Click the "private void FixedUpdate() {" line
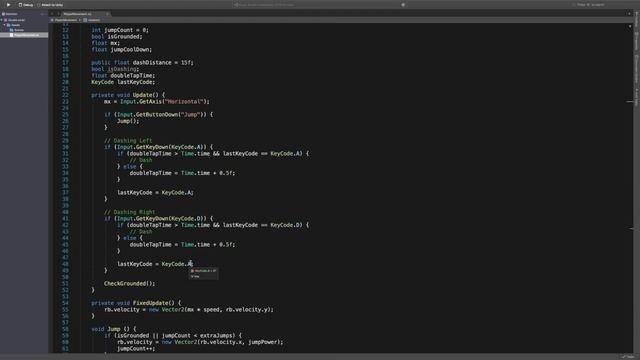 (136, 303)
